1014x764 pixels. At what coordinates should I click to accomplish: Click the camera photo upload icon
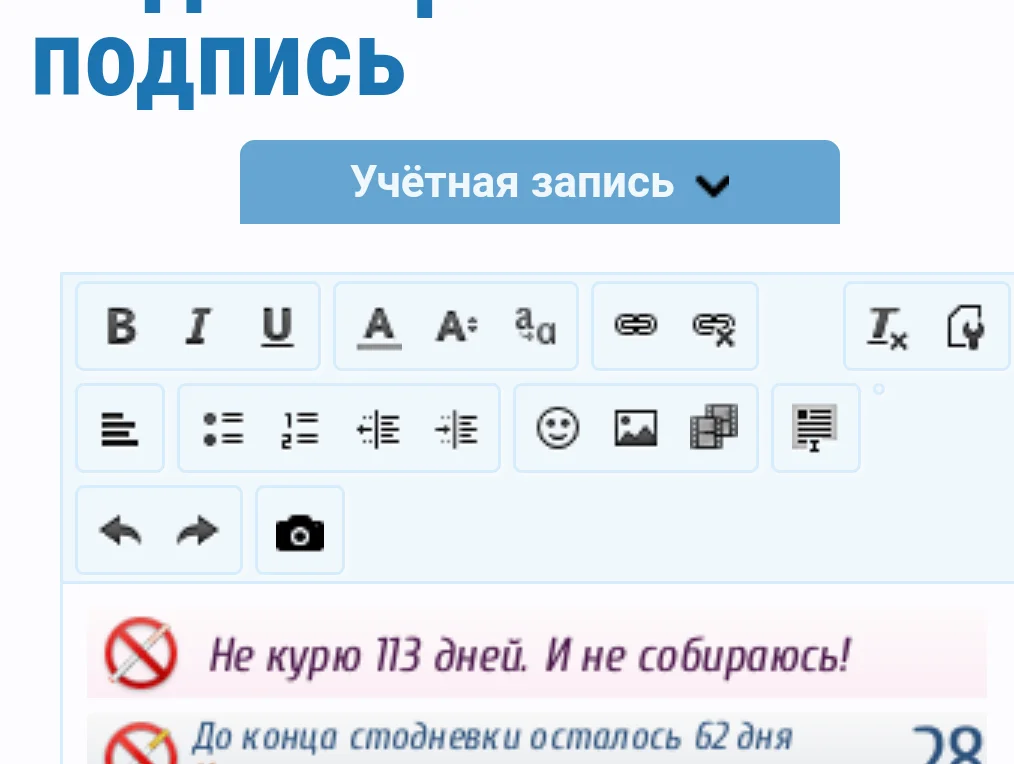[x=299, y=532]
